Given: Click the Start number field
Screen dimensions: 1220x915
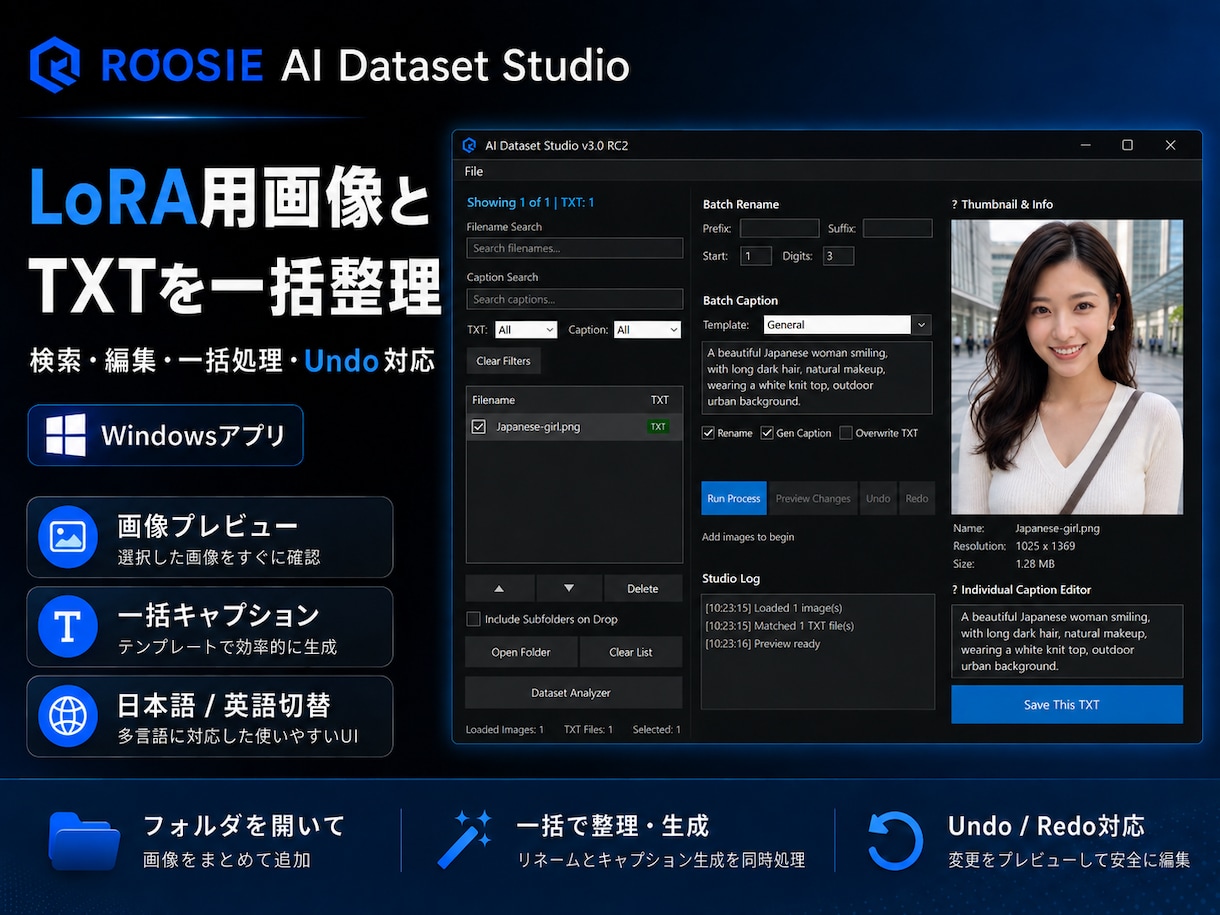Looking at the screenshot, I should click(756, 256).
